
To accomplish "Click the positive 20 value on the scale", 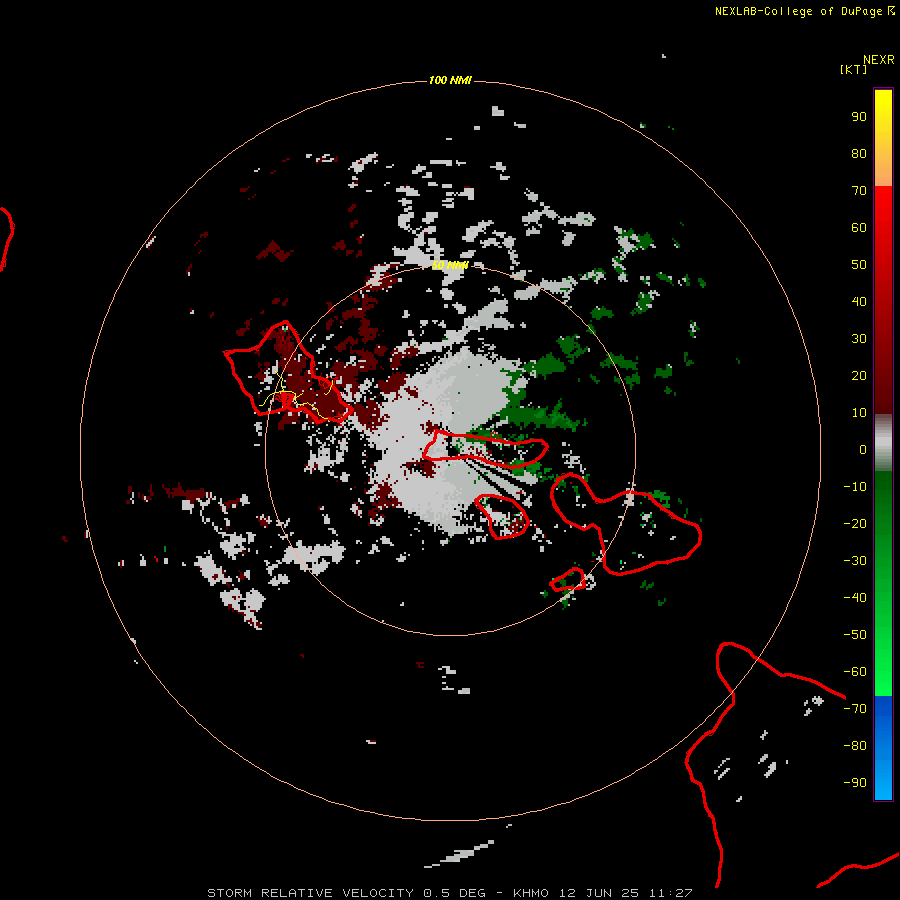I will [x=859, y=375].
